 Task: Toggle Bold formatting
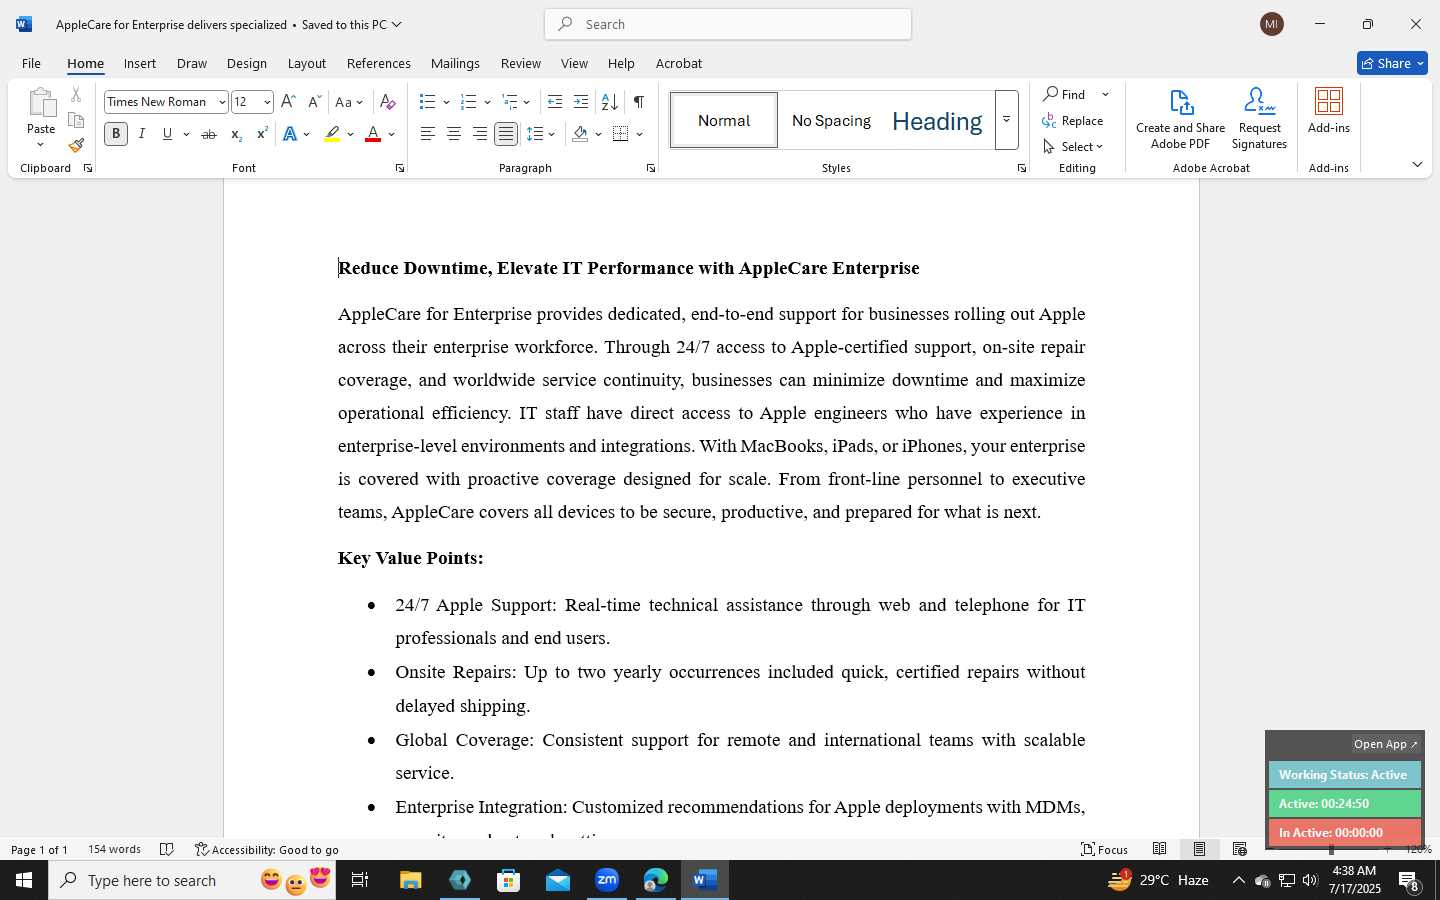116,134
